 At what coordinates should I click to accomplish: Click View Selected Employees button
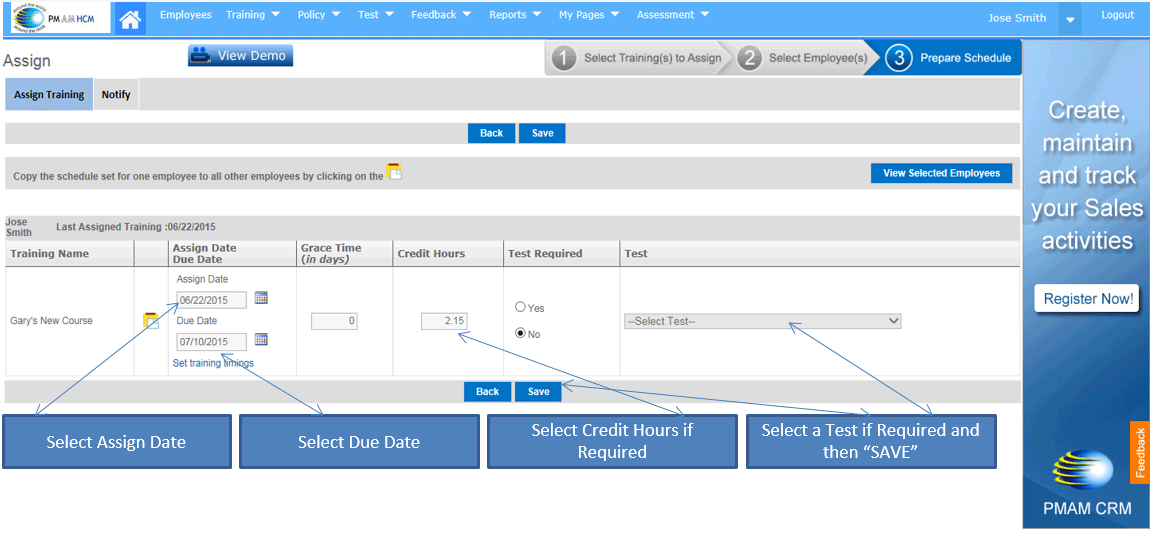[x=942, y=174]
